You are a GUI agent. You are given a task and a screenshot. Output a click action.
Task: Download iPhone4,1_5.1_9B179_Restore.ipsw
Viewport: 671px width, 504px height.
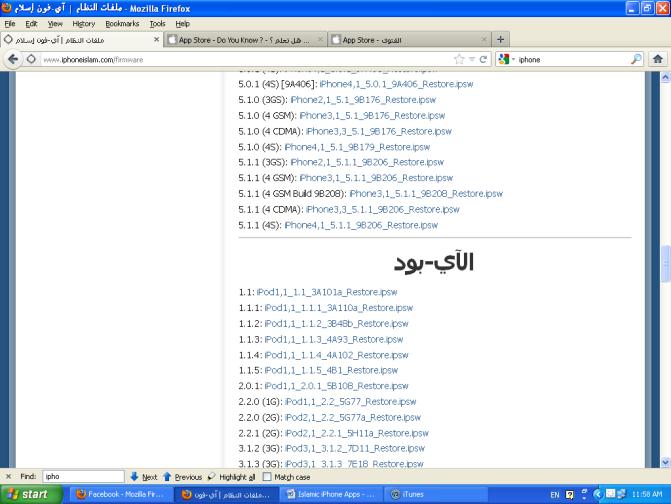tap(357, 147)
